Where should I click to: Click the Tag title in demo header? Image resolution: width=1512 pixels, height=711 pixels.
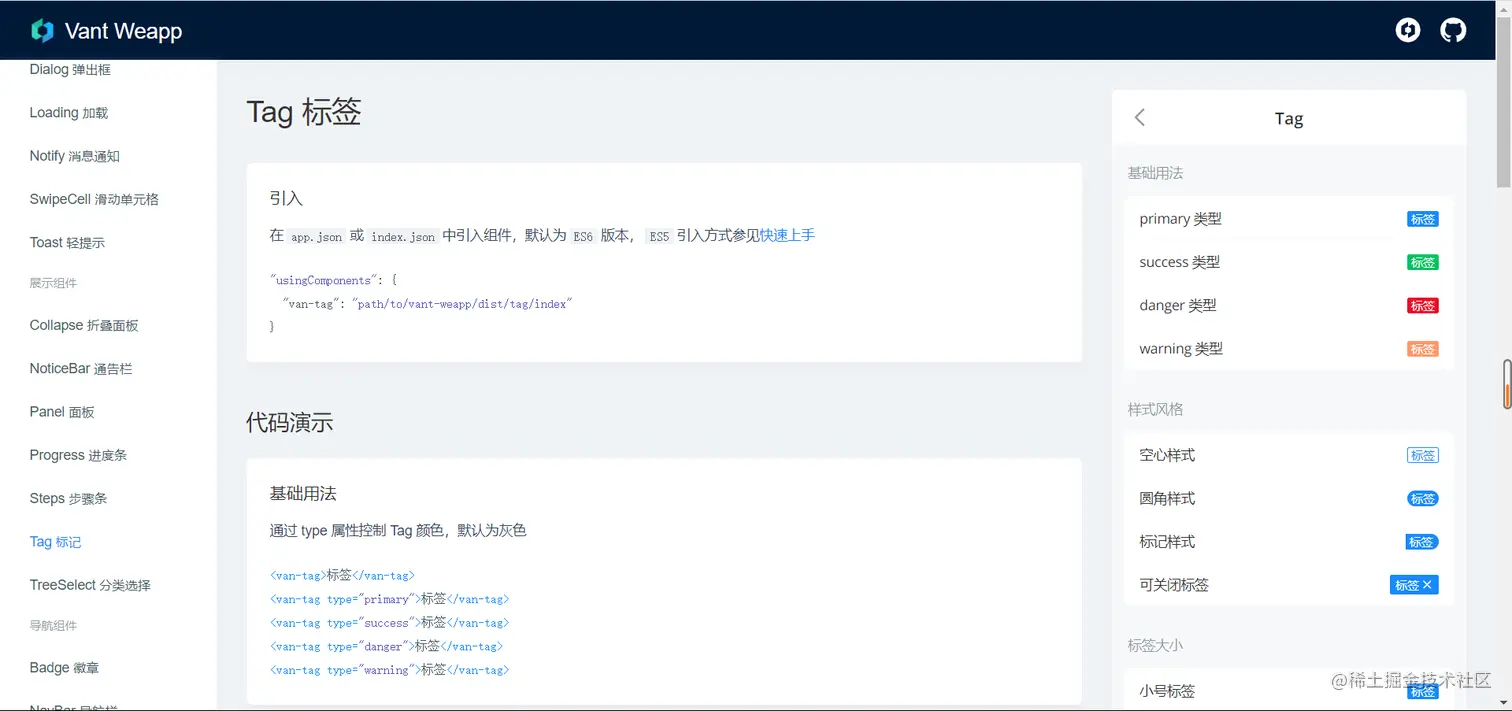[1289, 118]
